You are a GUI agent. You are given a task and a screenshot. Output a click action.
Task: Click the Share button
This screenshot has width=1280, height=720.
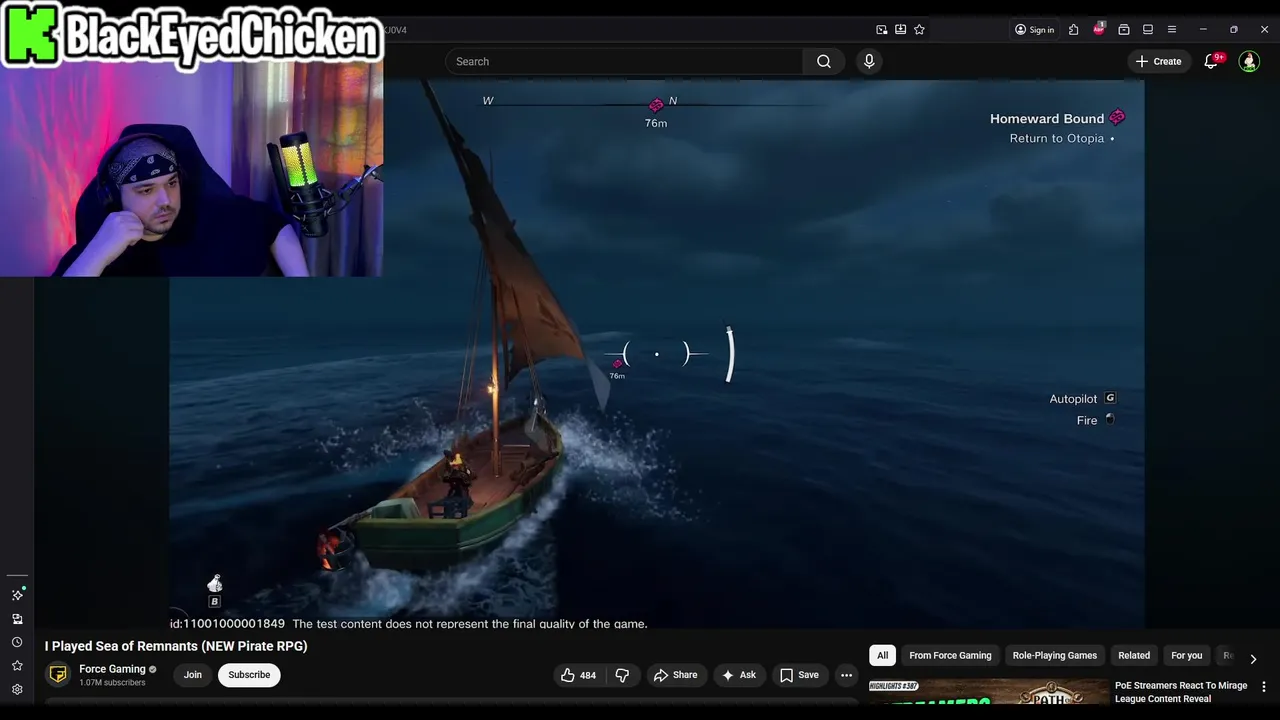pos(675,675)
